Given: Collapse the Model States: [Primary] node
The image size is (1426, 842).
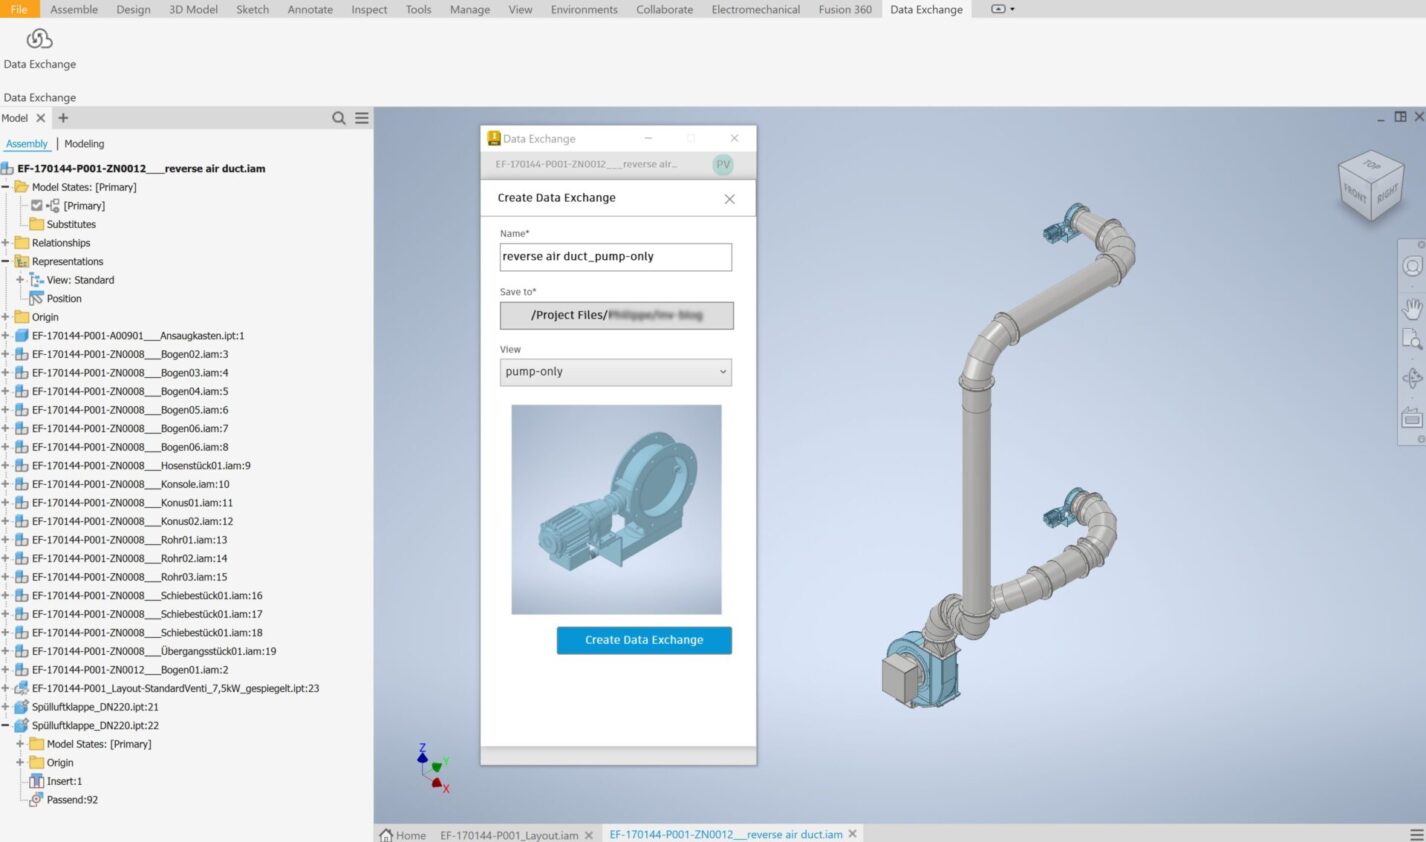Looking at the screenshot, I should tap(6, 187).
